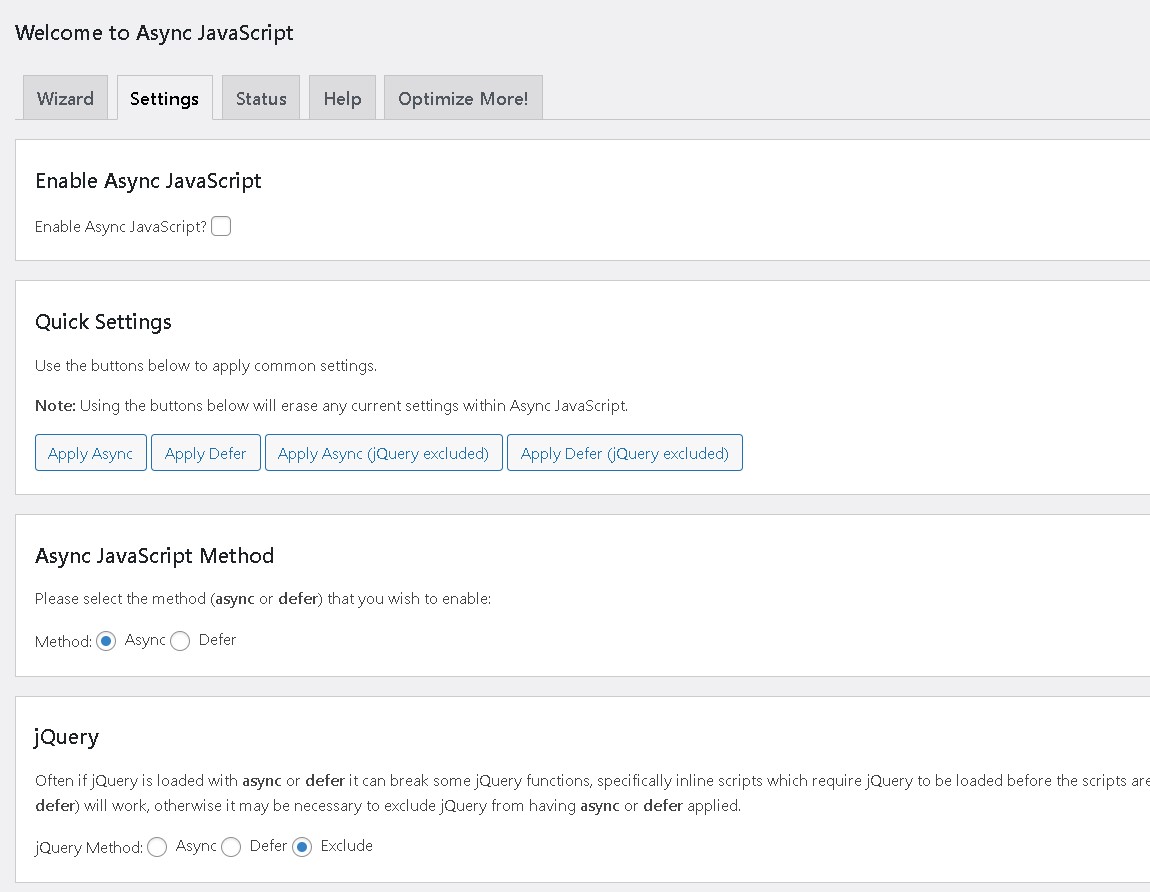Set jQuery Method to Async
1150x892 pixels.
pyautogui.click(x=157, y=847)
